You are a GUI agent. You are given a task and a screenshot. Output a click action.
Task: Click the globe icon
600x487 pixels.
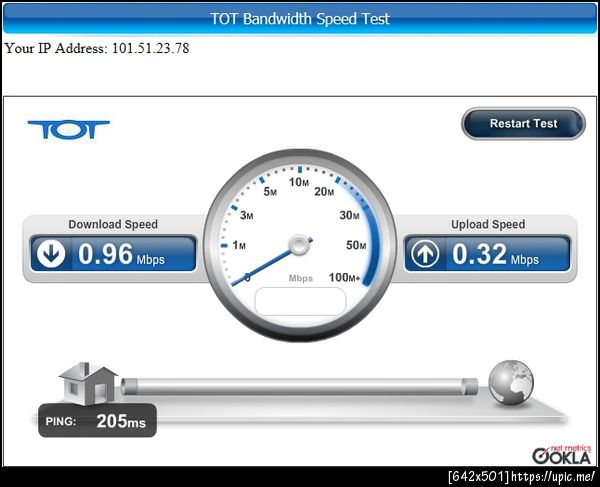pos(511,382)
